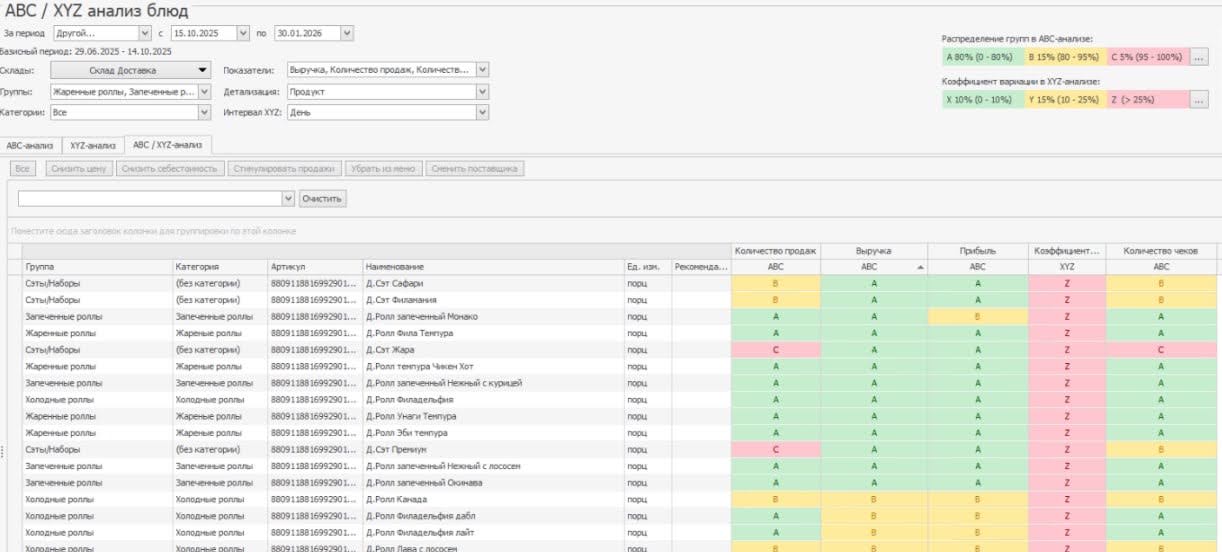Select the row 'Д.Сэт Филамания'
Image resolution: width=1222 pixels, height=552 pixels.
point(618,300)
